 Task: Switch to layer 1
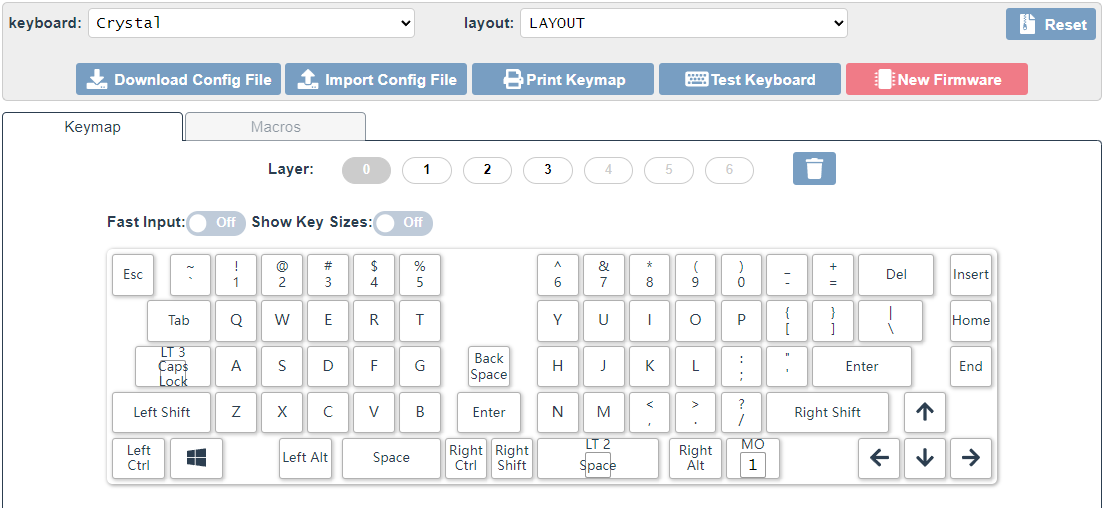[427, 170]
